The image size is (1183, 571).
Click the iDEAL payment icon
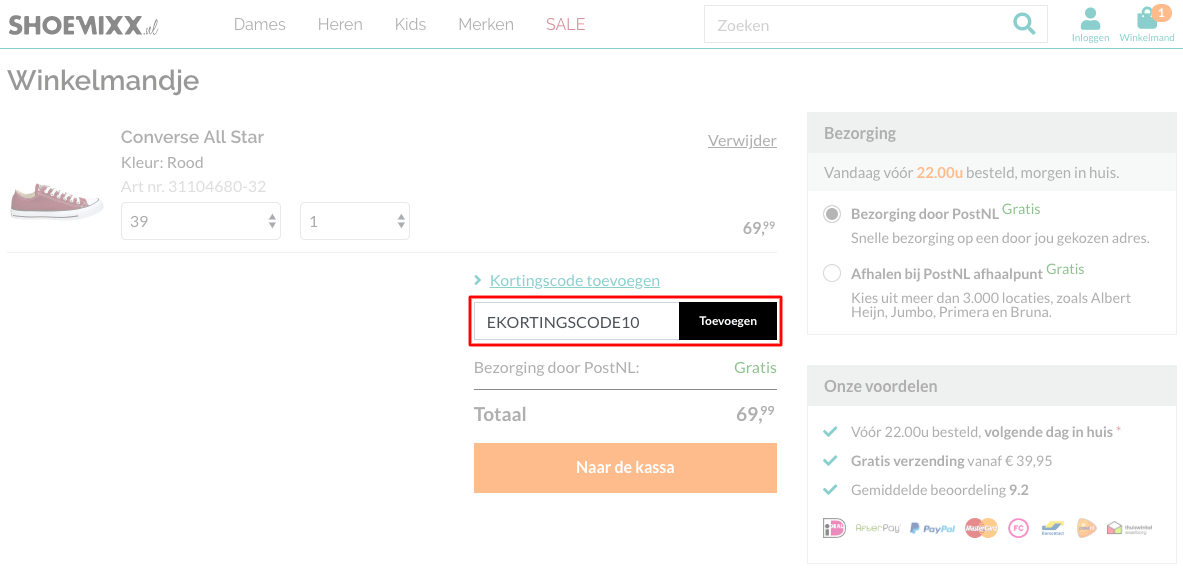tap(834, 528)
